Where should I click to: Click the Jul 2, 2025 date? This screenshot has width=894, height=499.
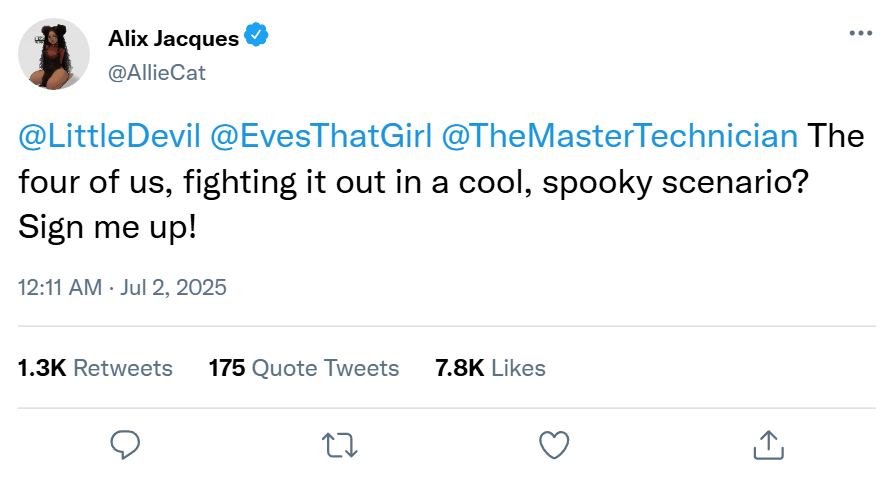[172, 288]
